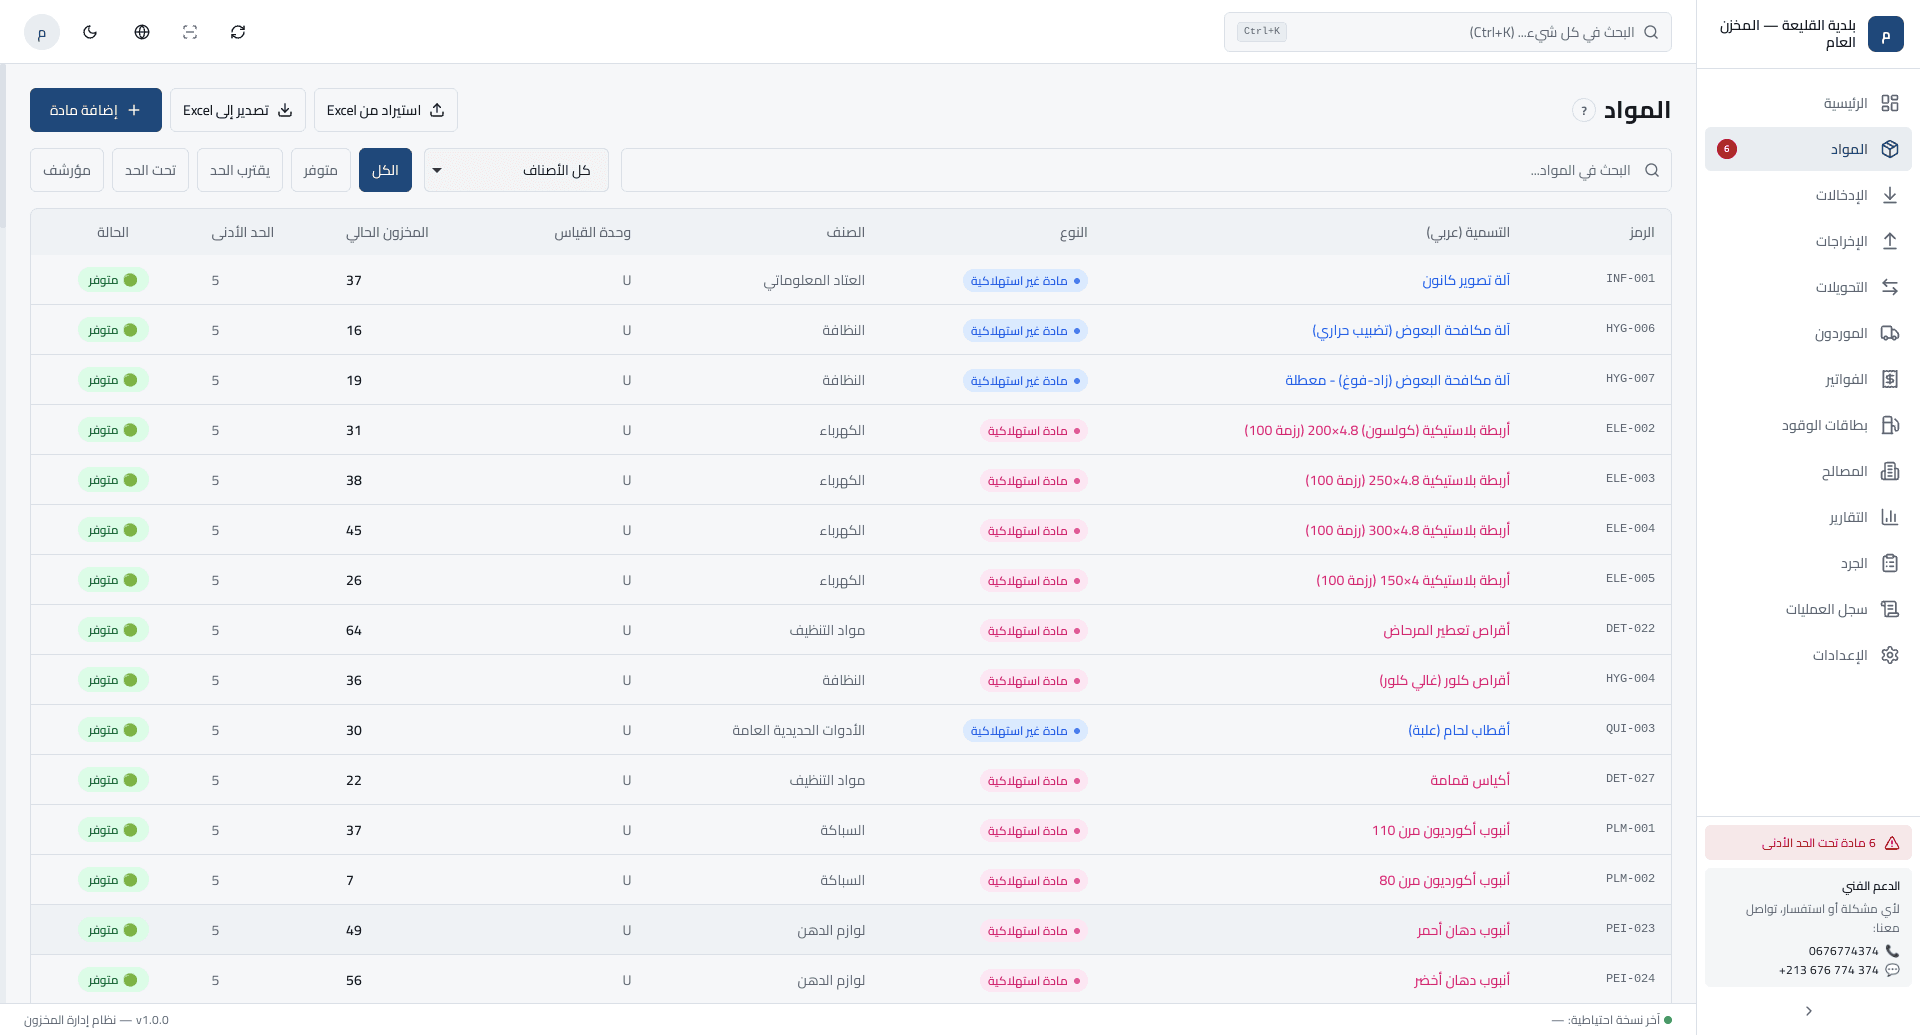
Task: Click the الجرد clipboard icon
Action: pyautogui.click(x=1889, y=563)
